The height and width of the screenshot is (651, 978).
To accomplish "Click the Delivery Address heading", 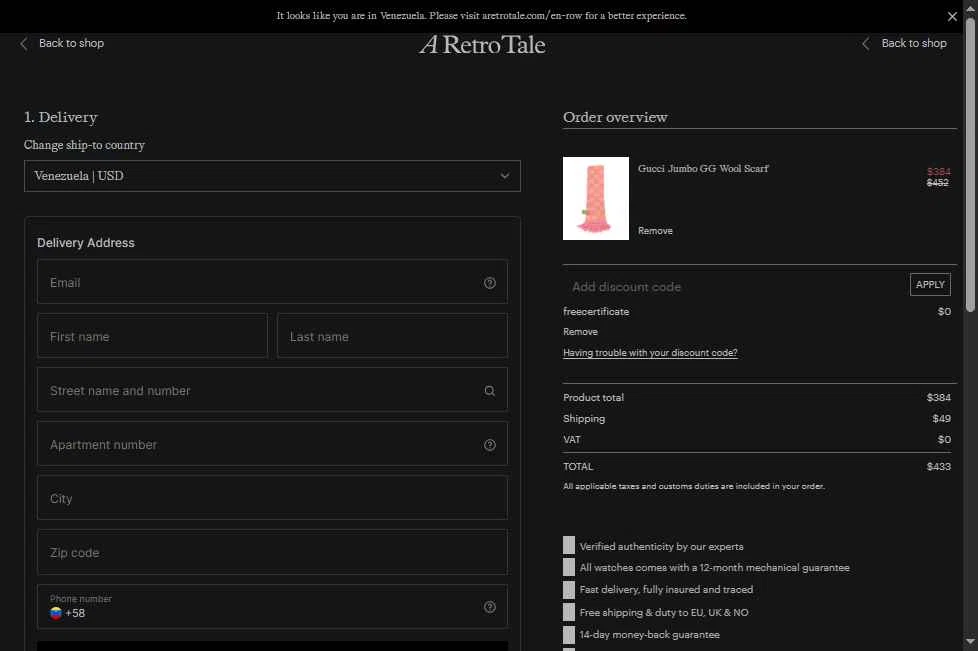I will 85,243.
